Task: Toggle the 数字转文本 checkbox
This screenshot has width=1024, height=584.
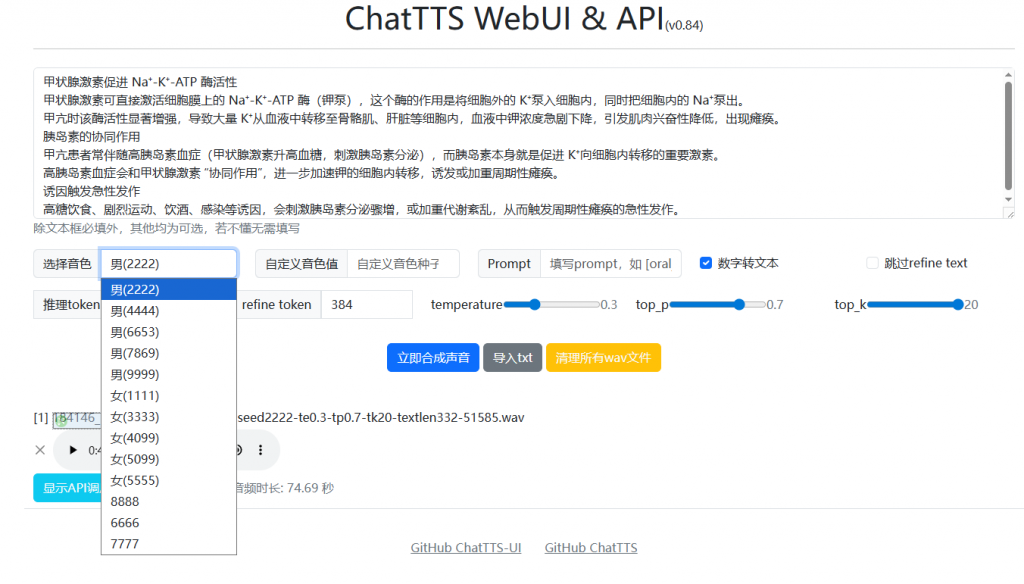Action: pyautogui.click(x=706, y=263)
